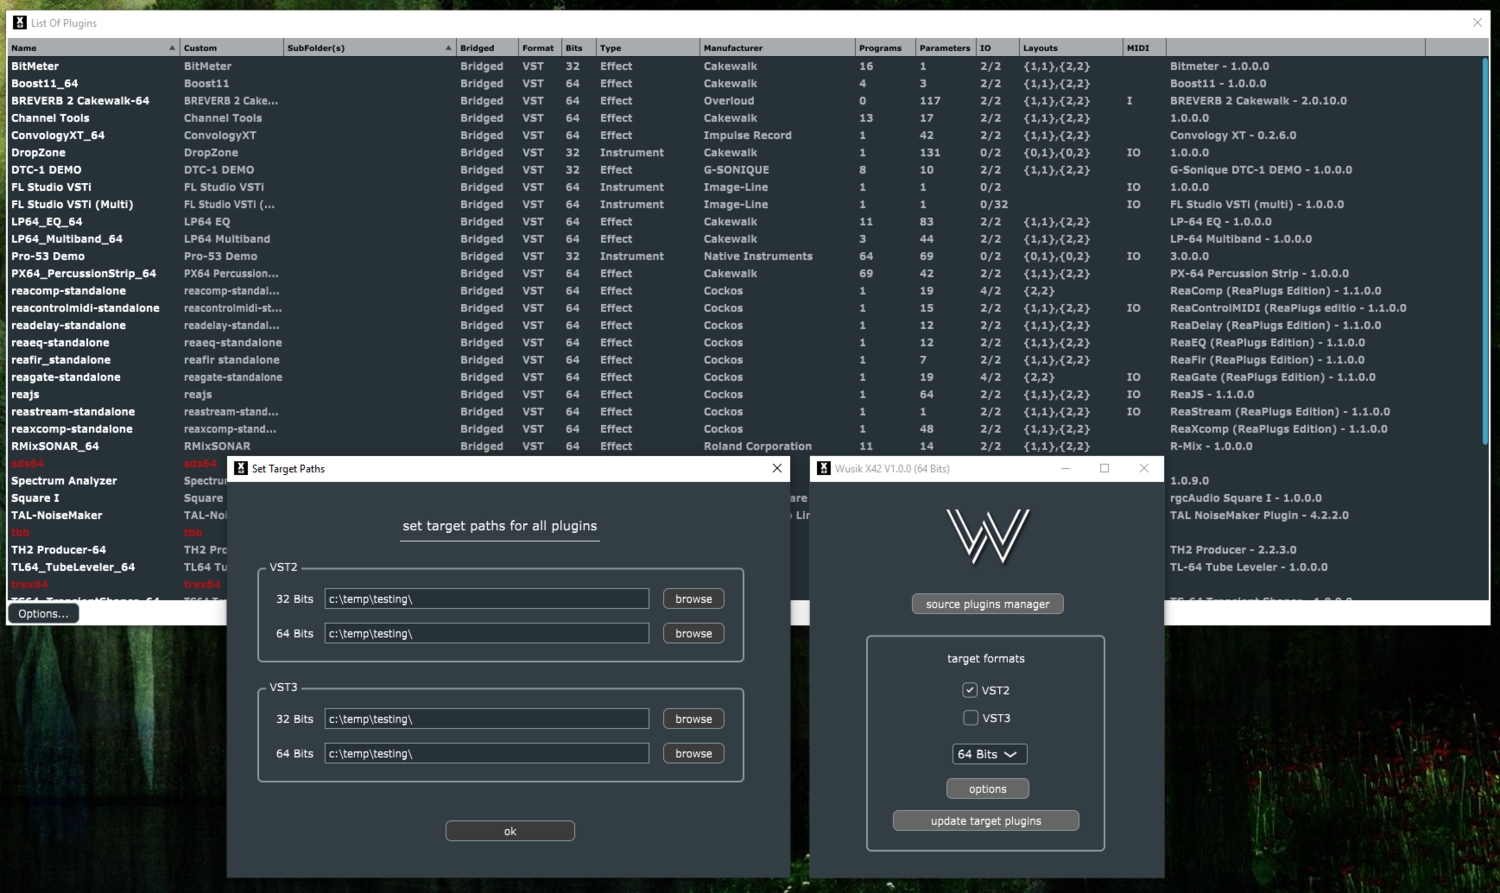Open the source plugins manager
The image size is (1500, 893).
(x=987, y=604)
